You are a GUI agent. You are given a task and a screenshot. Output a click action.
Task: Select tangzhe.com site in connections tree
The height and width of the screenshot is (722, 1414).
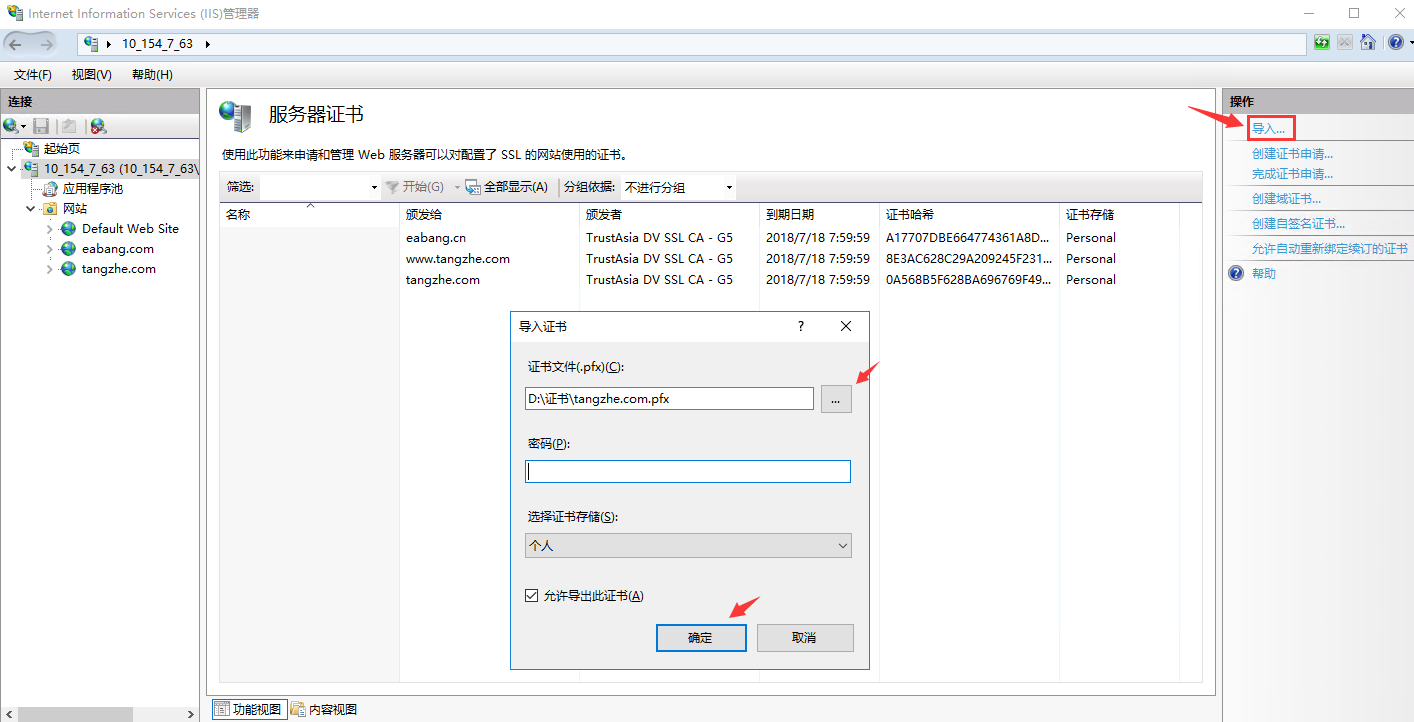[x=119, y=269]
